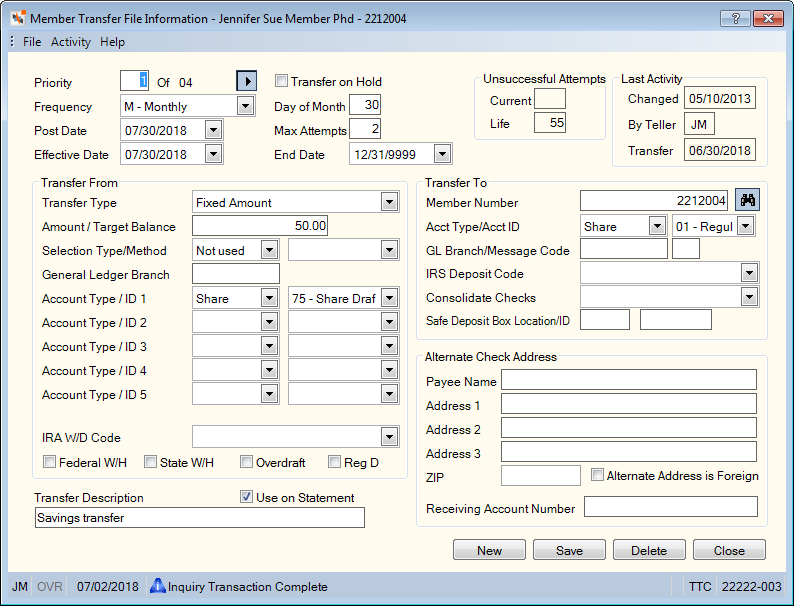Click the help question mark button
This screenshot has height=606, width=794.
735,19
